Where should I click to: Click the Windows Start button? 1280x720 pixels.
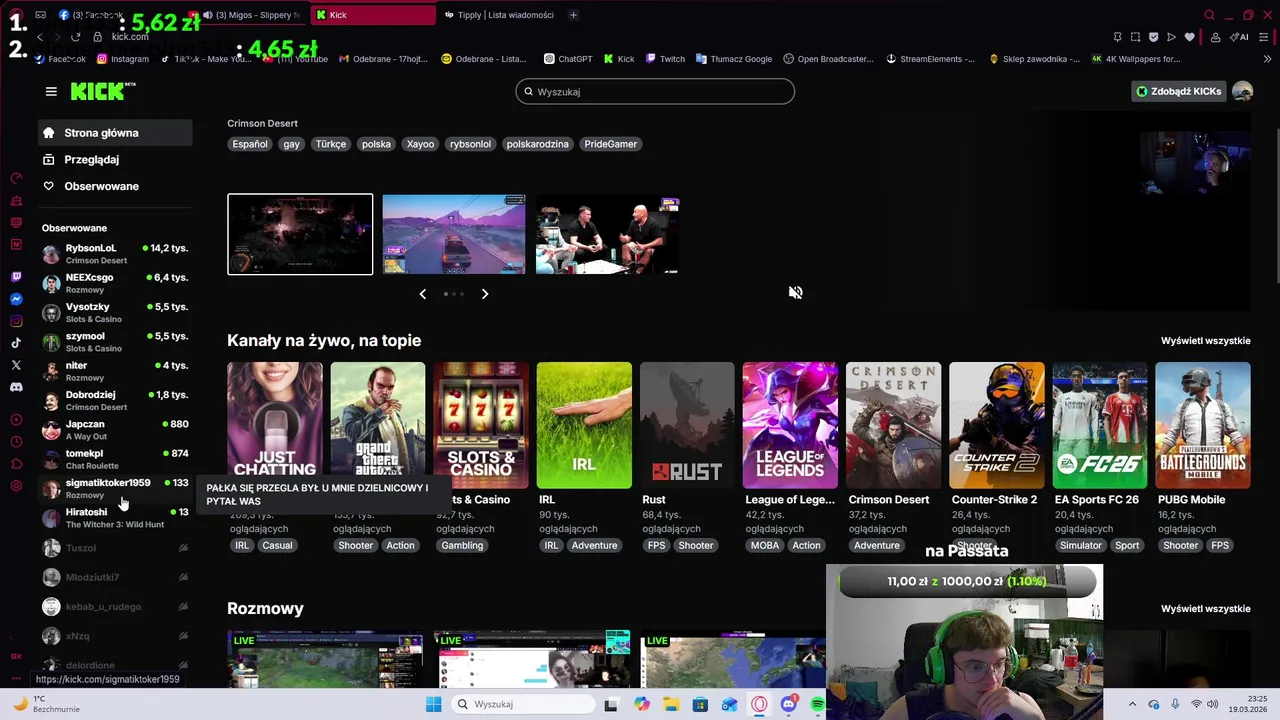[x=433, y=704]
